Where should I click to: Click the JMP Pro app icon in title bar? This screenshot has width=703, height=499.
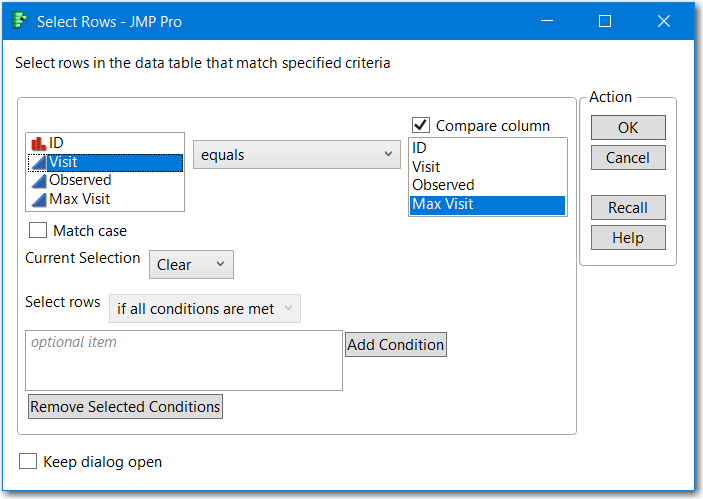[20, 21]
